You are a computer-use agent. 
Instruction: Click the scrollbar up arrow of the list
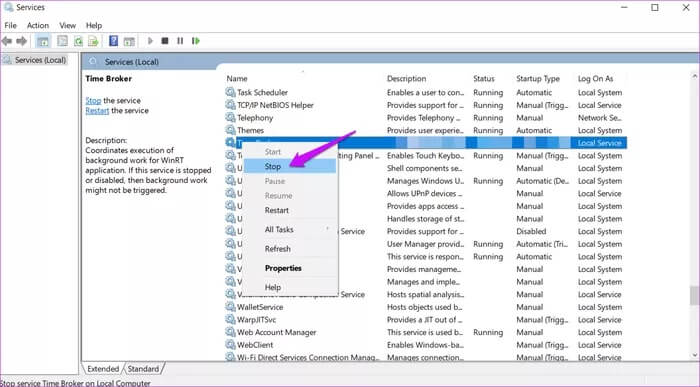coord(694,76)
